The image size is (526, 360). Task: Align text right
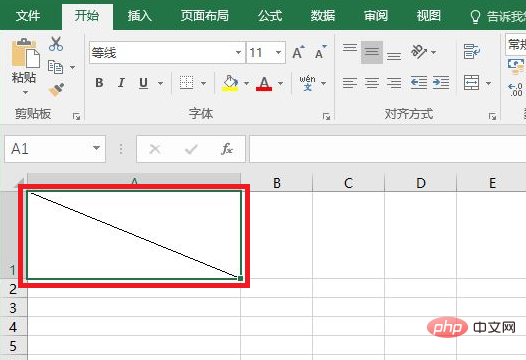(394, 83)
